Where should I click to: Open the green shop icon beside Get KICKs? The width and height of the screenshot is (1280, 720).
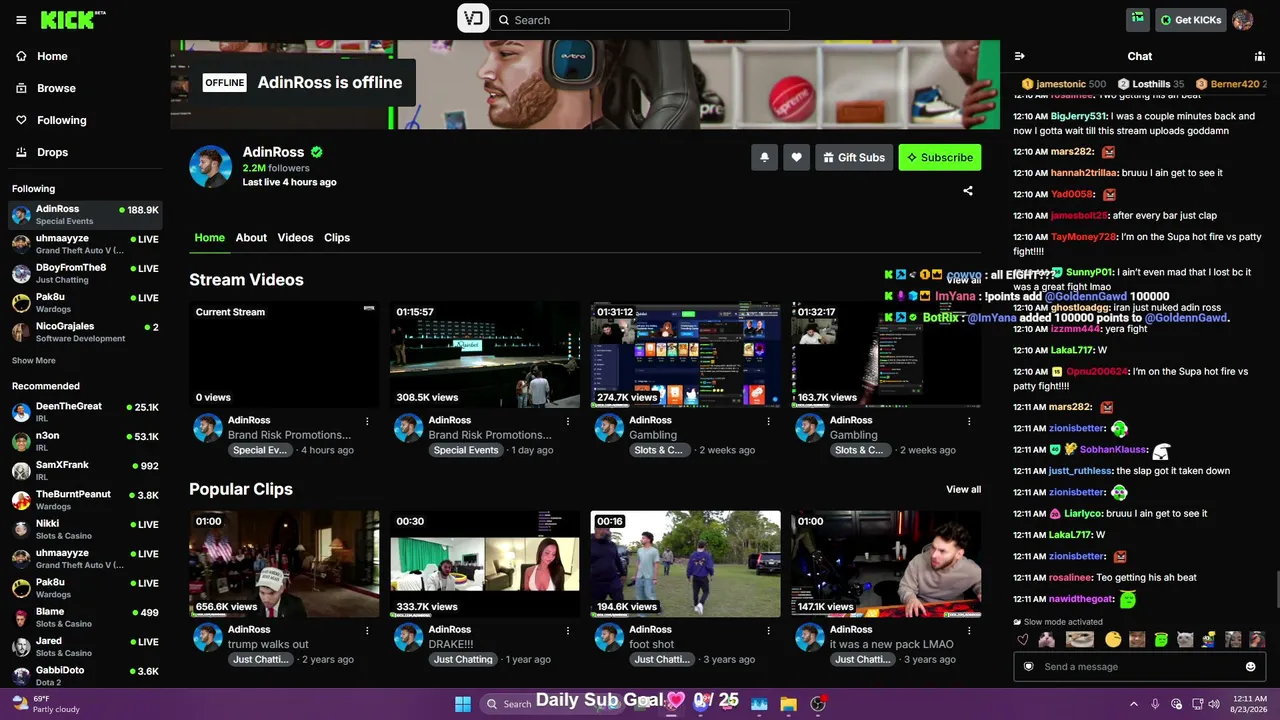point(1137,19)
